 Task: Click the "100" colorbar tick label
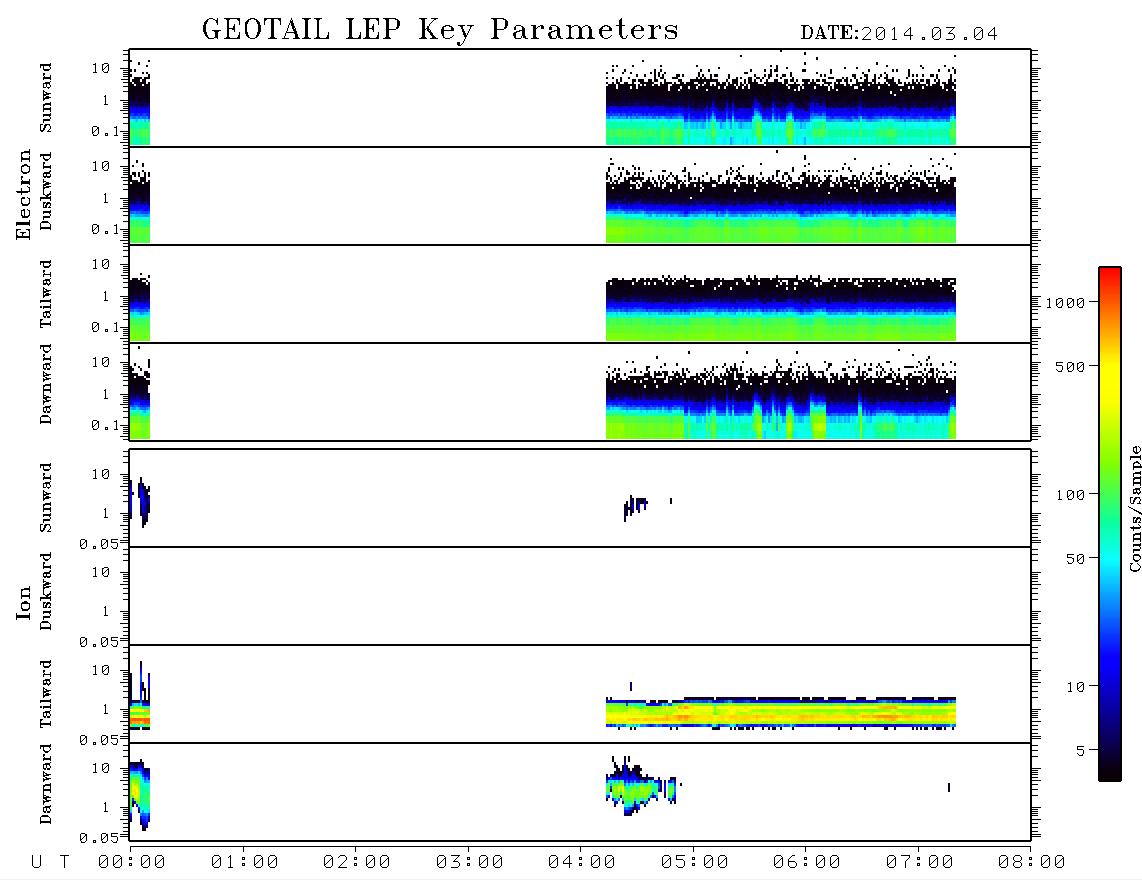pyautogui.click(x=1070, y=495)
